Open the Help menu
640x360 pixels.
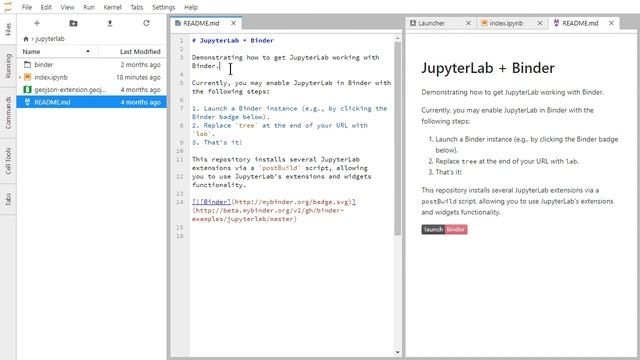(x=191, y=7)
